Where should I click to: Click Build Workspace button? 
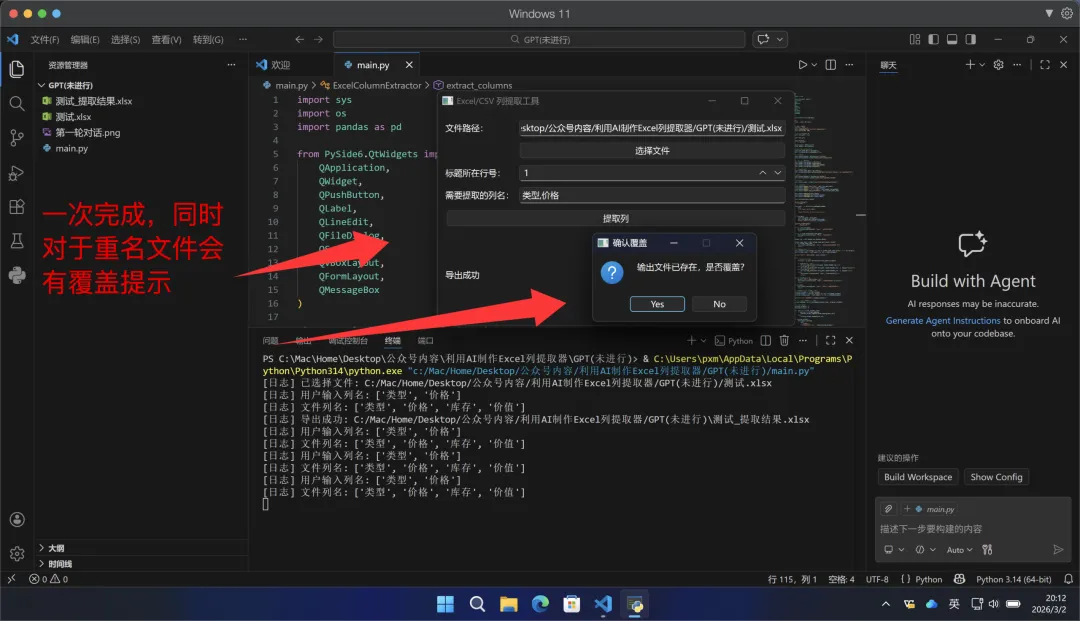pyautogui.click(x=917, y=476)
